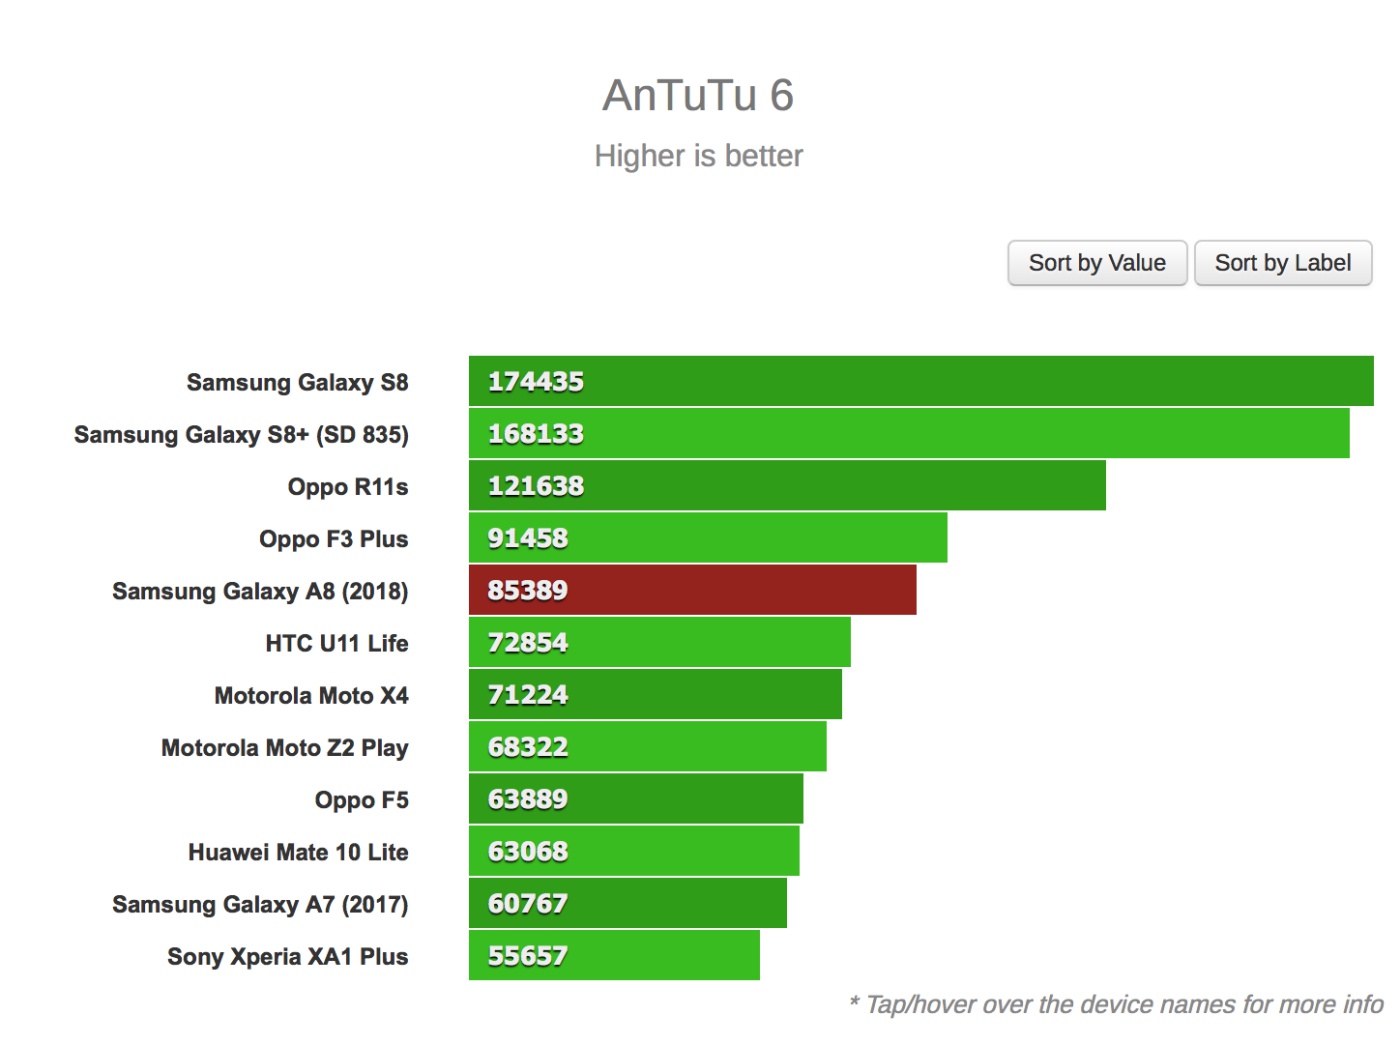1400x1044 pixels.
Task: Click the 121638 benchmark bar
Action: click(x=787, y=485)
